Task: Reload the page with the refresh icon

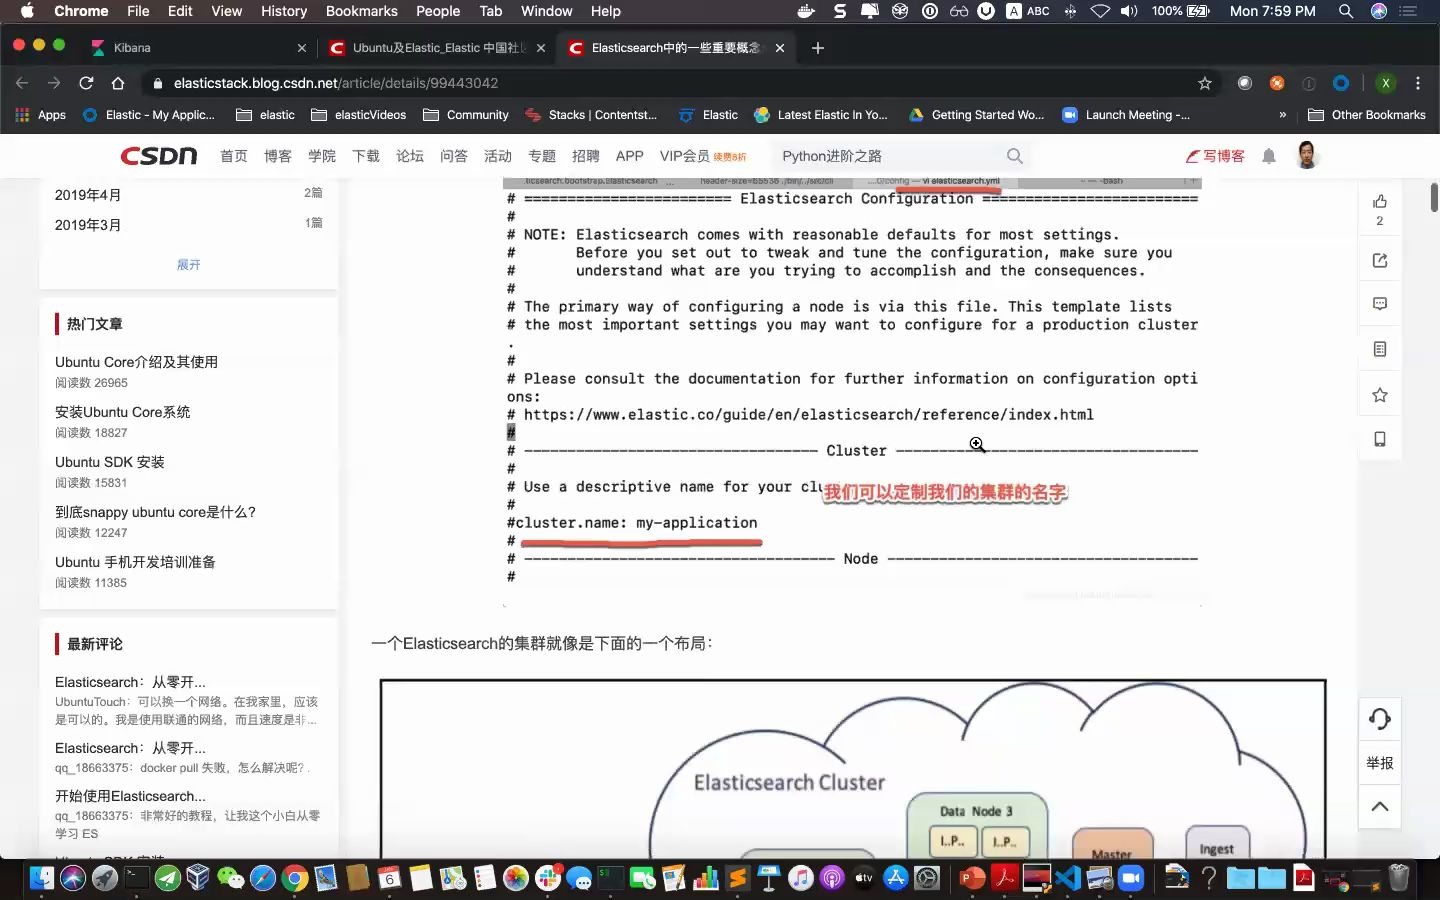Action: point(86,83)
